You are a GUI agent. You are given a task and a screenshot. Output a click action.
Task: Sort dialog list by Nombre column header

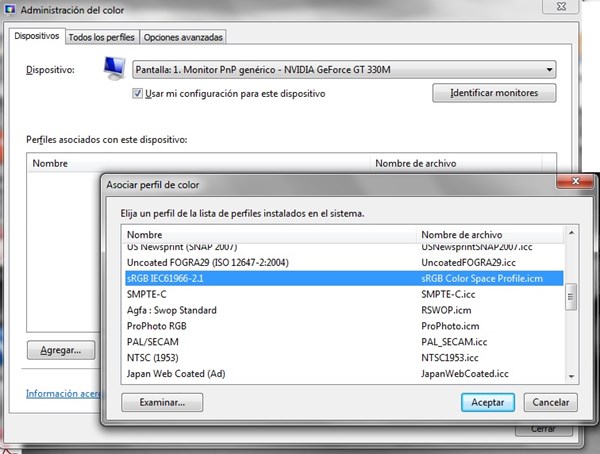(269, 235)
